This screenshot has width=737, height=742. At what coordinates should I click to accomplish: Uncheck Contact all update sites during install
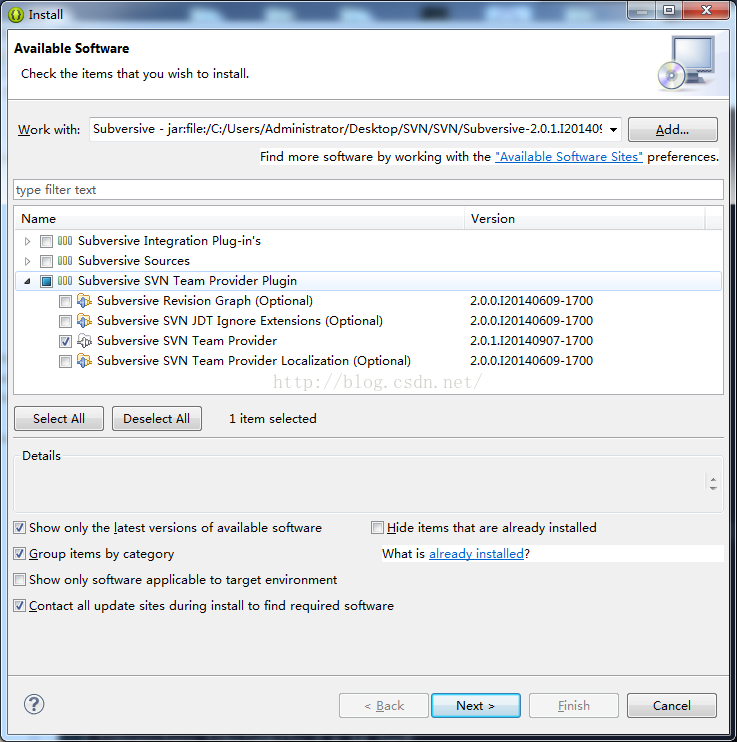[x=19, y=606]
